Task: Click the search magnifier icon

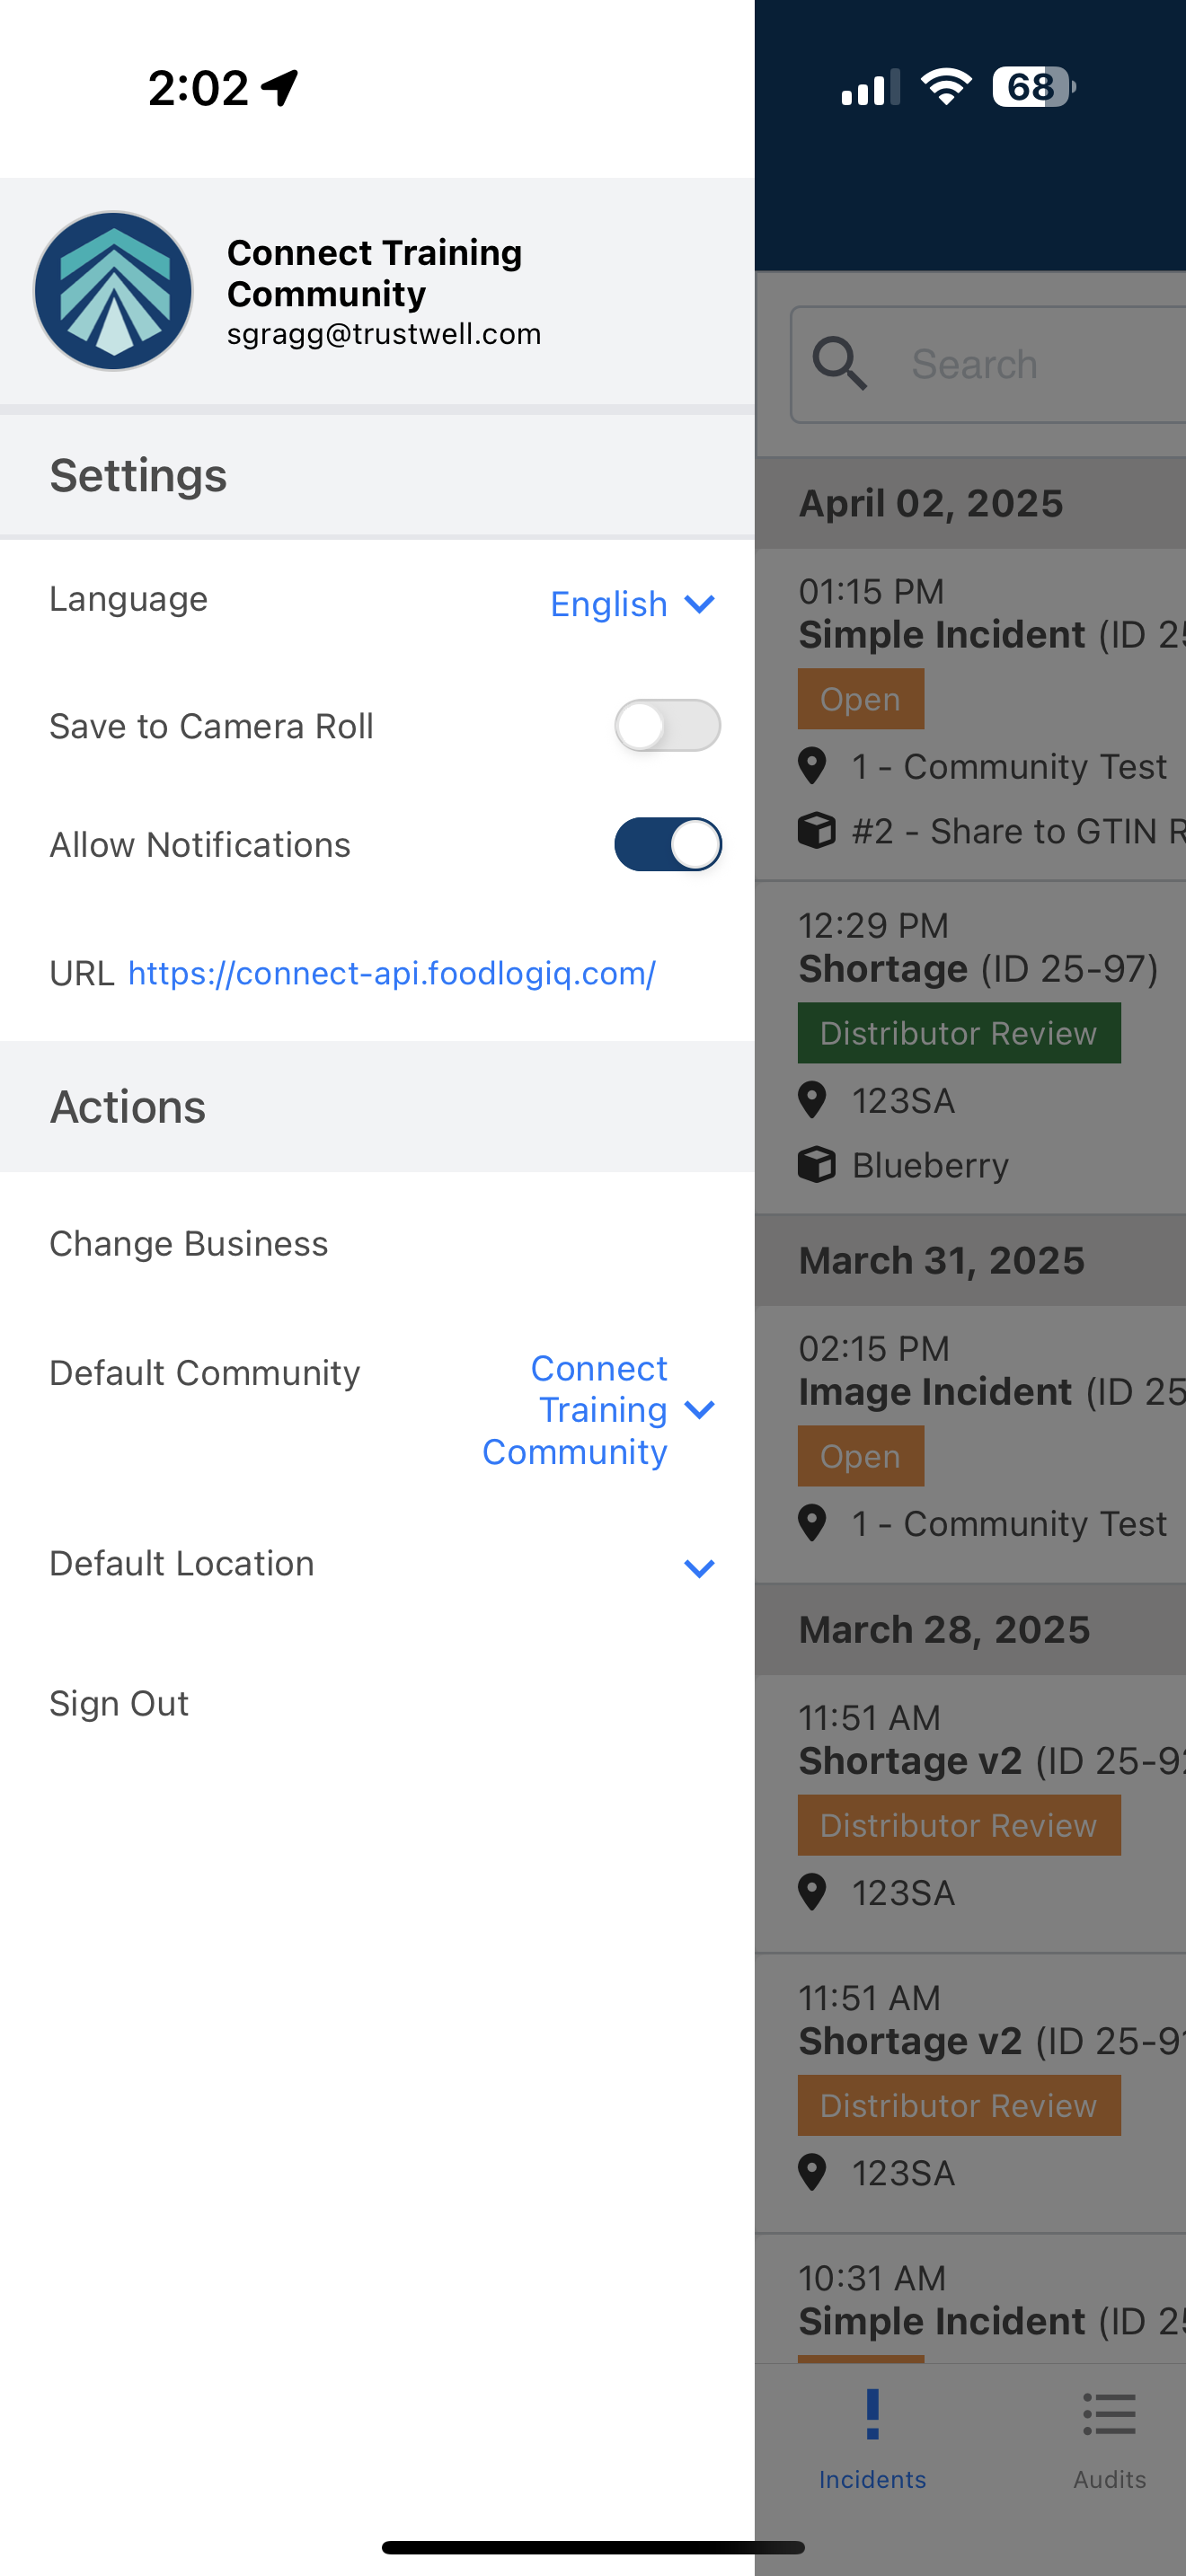Action: (x=839, y=364)
